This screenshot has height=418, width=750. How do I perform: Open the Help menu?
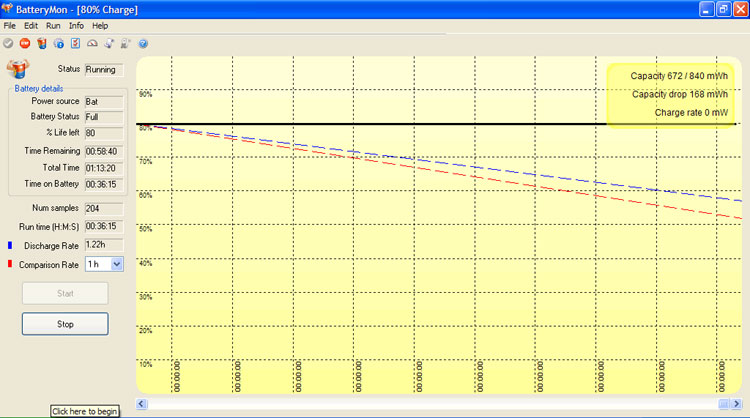click(x=100, y=26)
